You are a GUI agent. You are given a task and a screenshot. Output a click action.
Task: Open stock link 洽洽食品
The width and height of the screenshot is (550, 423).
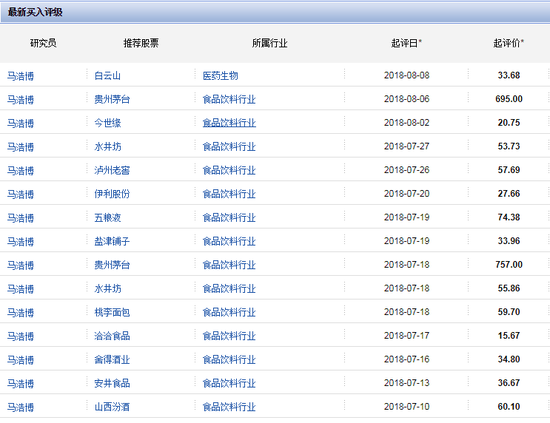coord(112,336)
